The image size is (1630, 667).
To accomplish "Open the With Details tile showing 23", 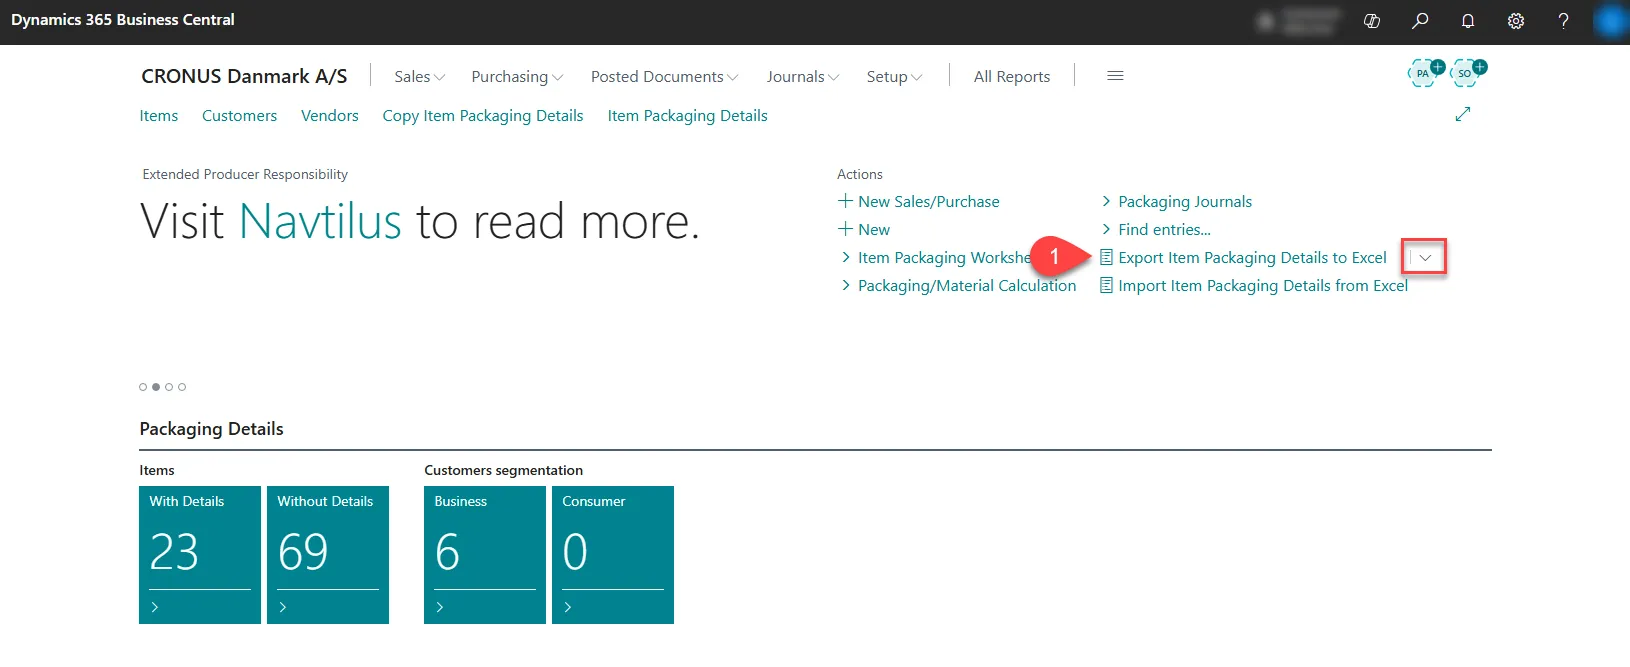I will point(200,555).
